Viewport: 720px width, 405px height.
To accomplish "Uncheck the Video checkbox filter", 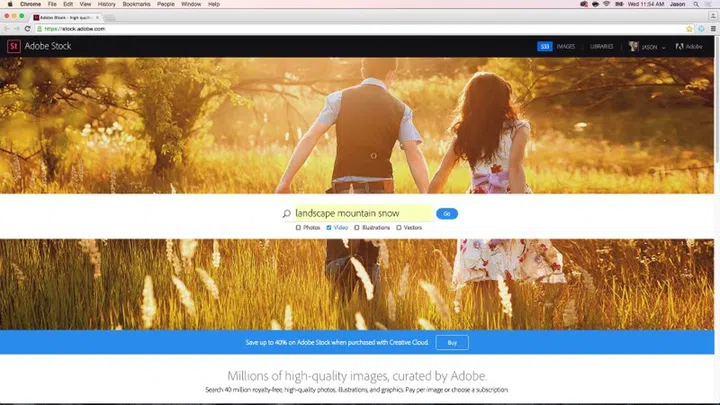I will tap(329, 228).
